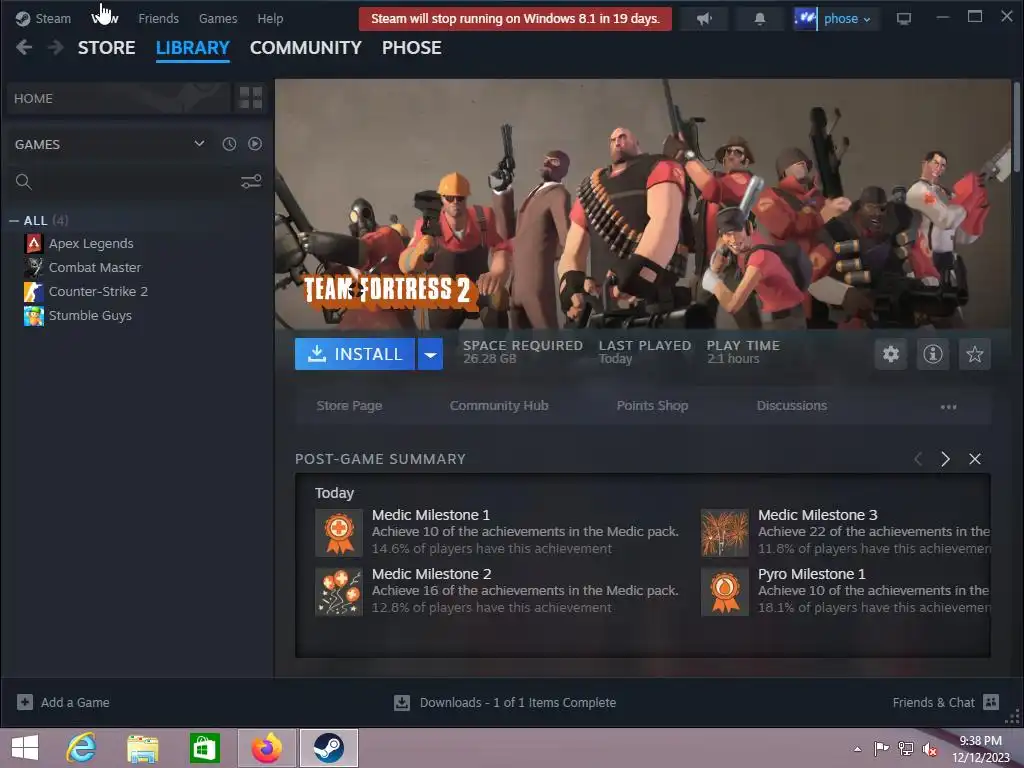Open the Discussions link
1024x768 pixels.
tap(792, 406)
